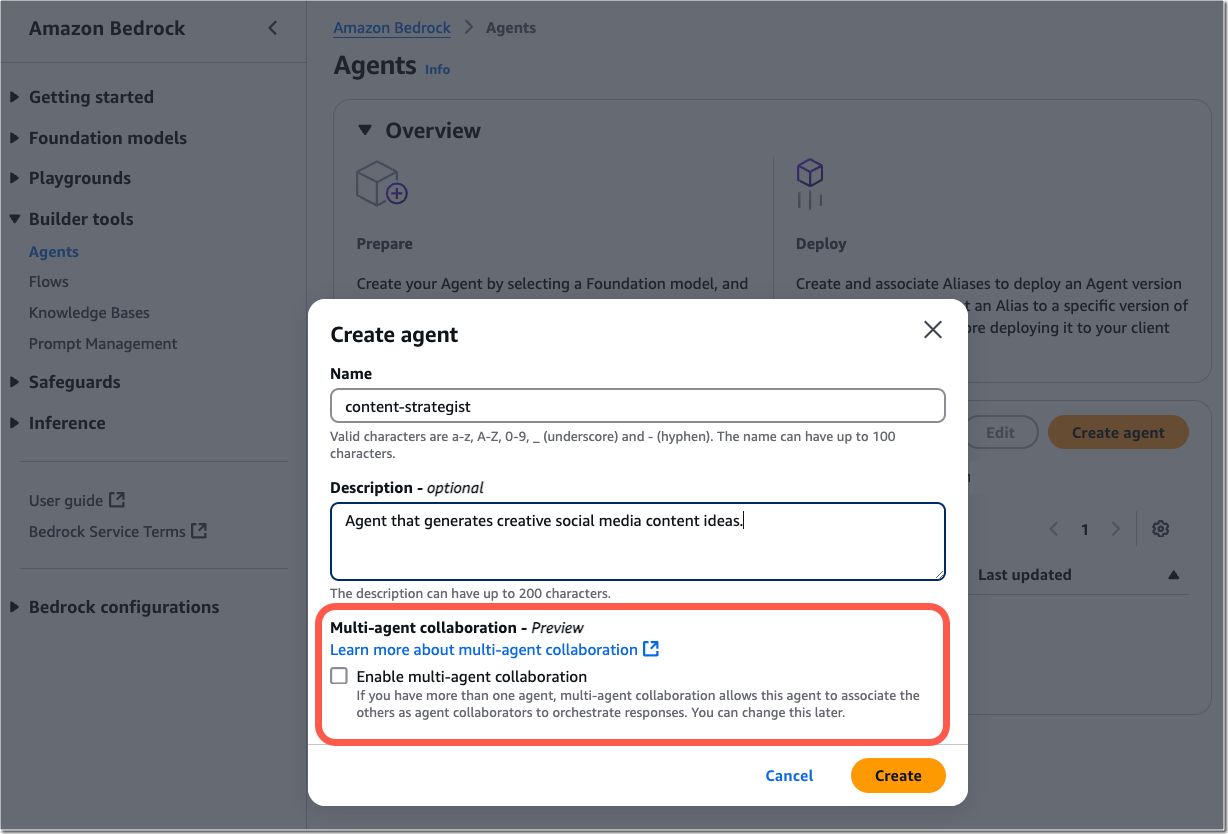
Task: Click inside the agent Name field
Action: point(637,405)
